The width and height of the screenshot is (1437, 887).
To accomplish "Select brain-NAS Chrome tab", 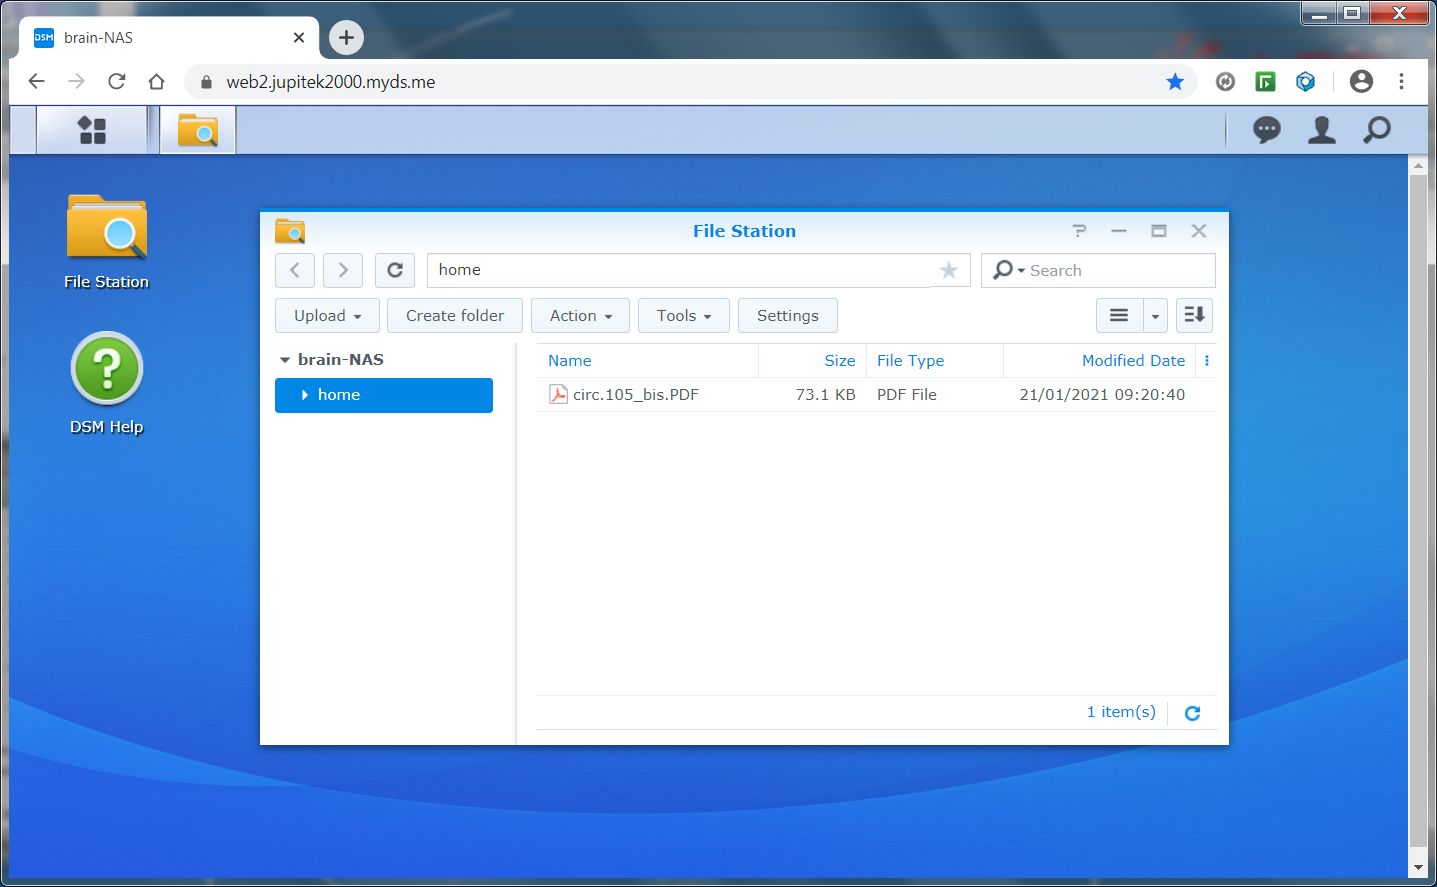I will (x=170, y=38).
